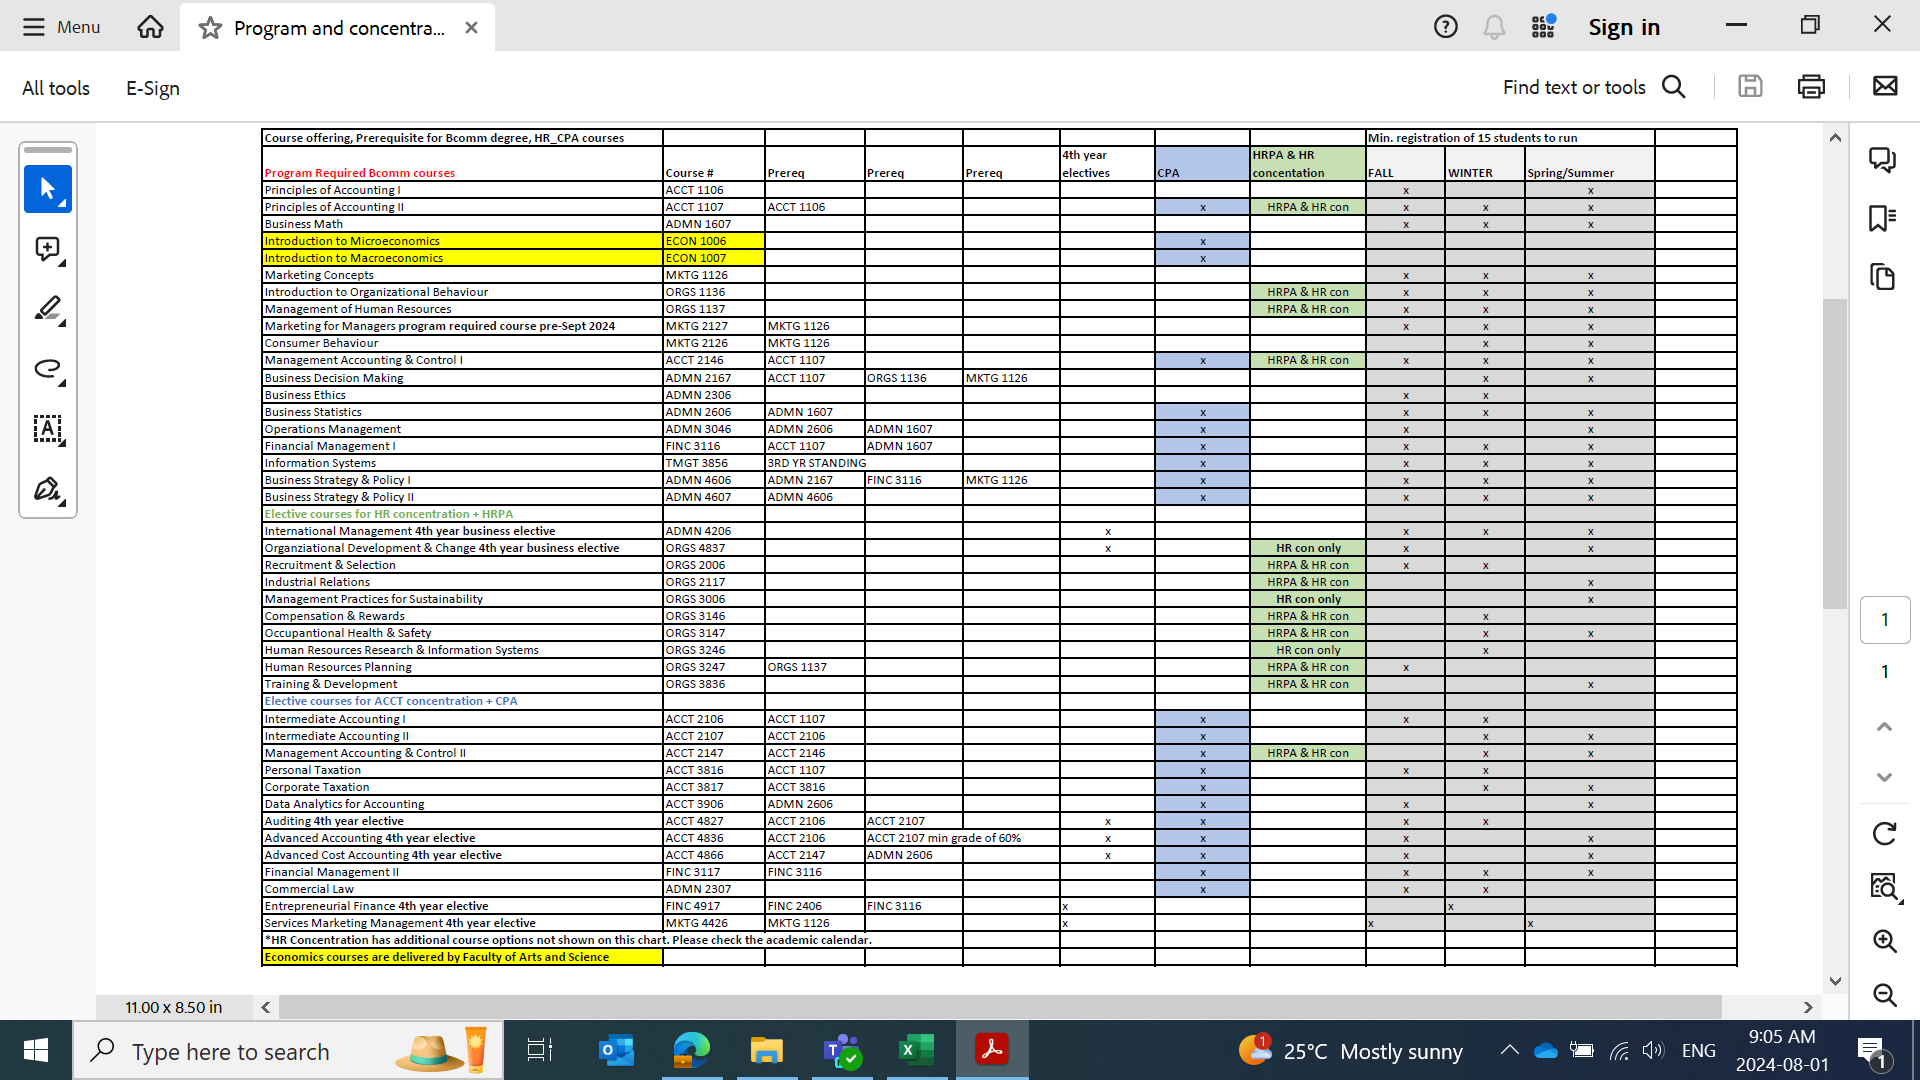
Task: Click 'Business Strategy & Policy II' text
Action: coord(339,497)
